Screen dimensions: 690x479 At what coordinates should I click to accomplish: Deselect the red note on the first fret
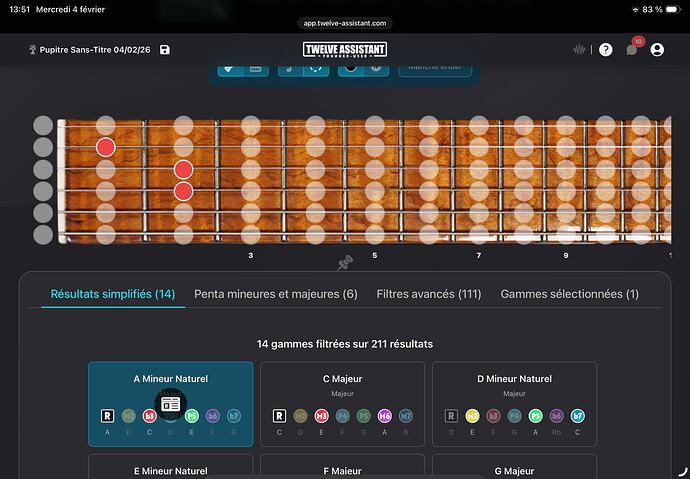[106, 148]
